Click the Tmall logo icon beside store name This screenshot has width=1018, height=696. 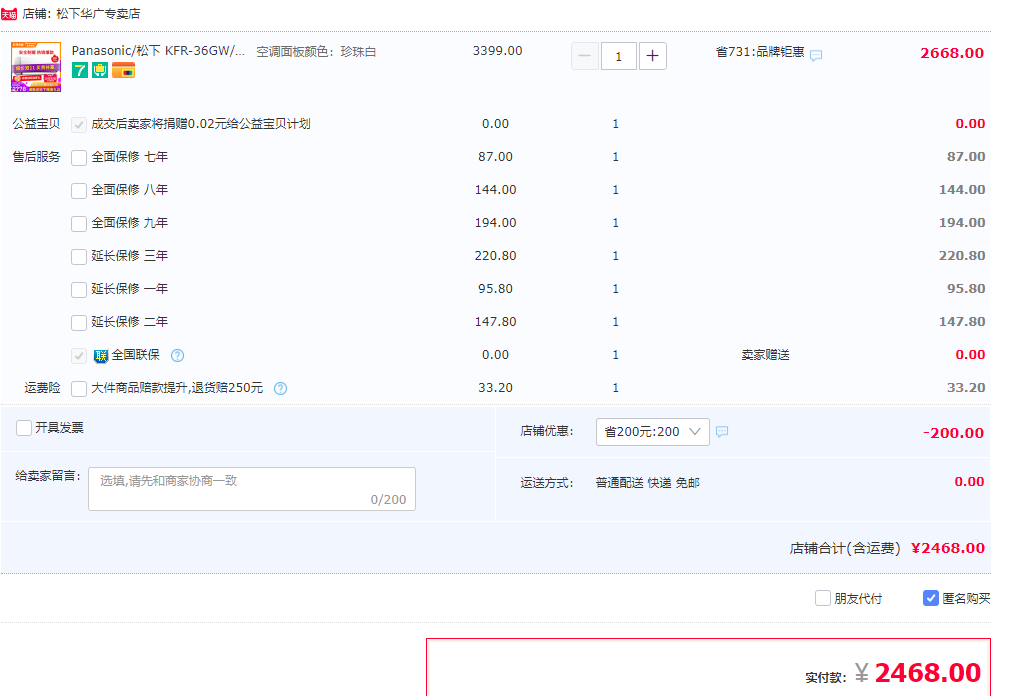9,14
